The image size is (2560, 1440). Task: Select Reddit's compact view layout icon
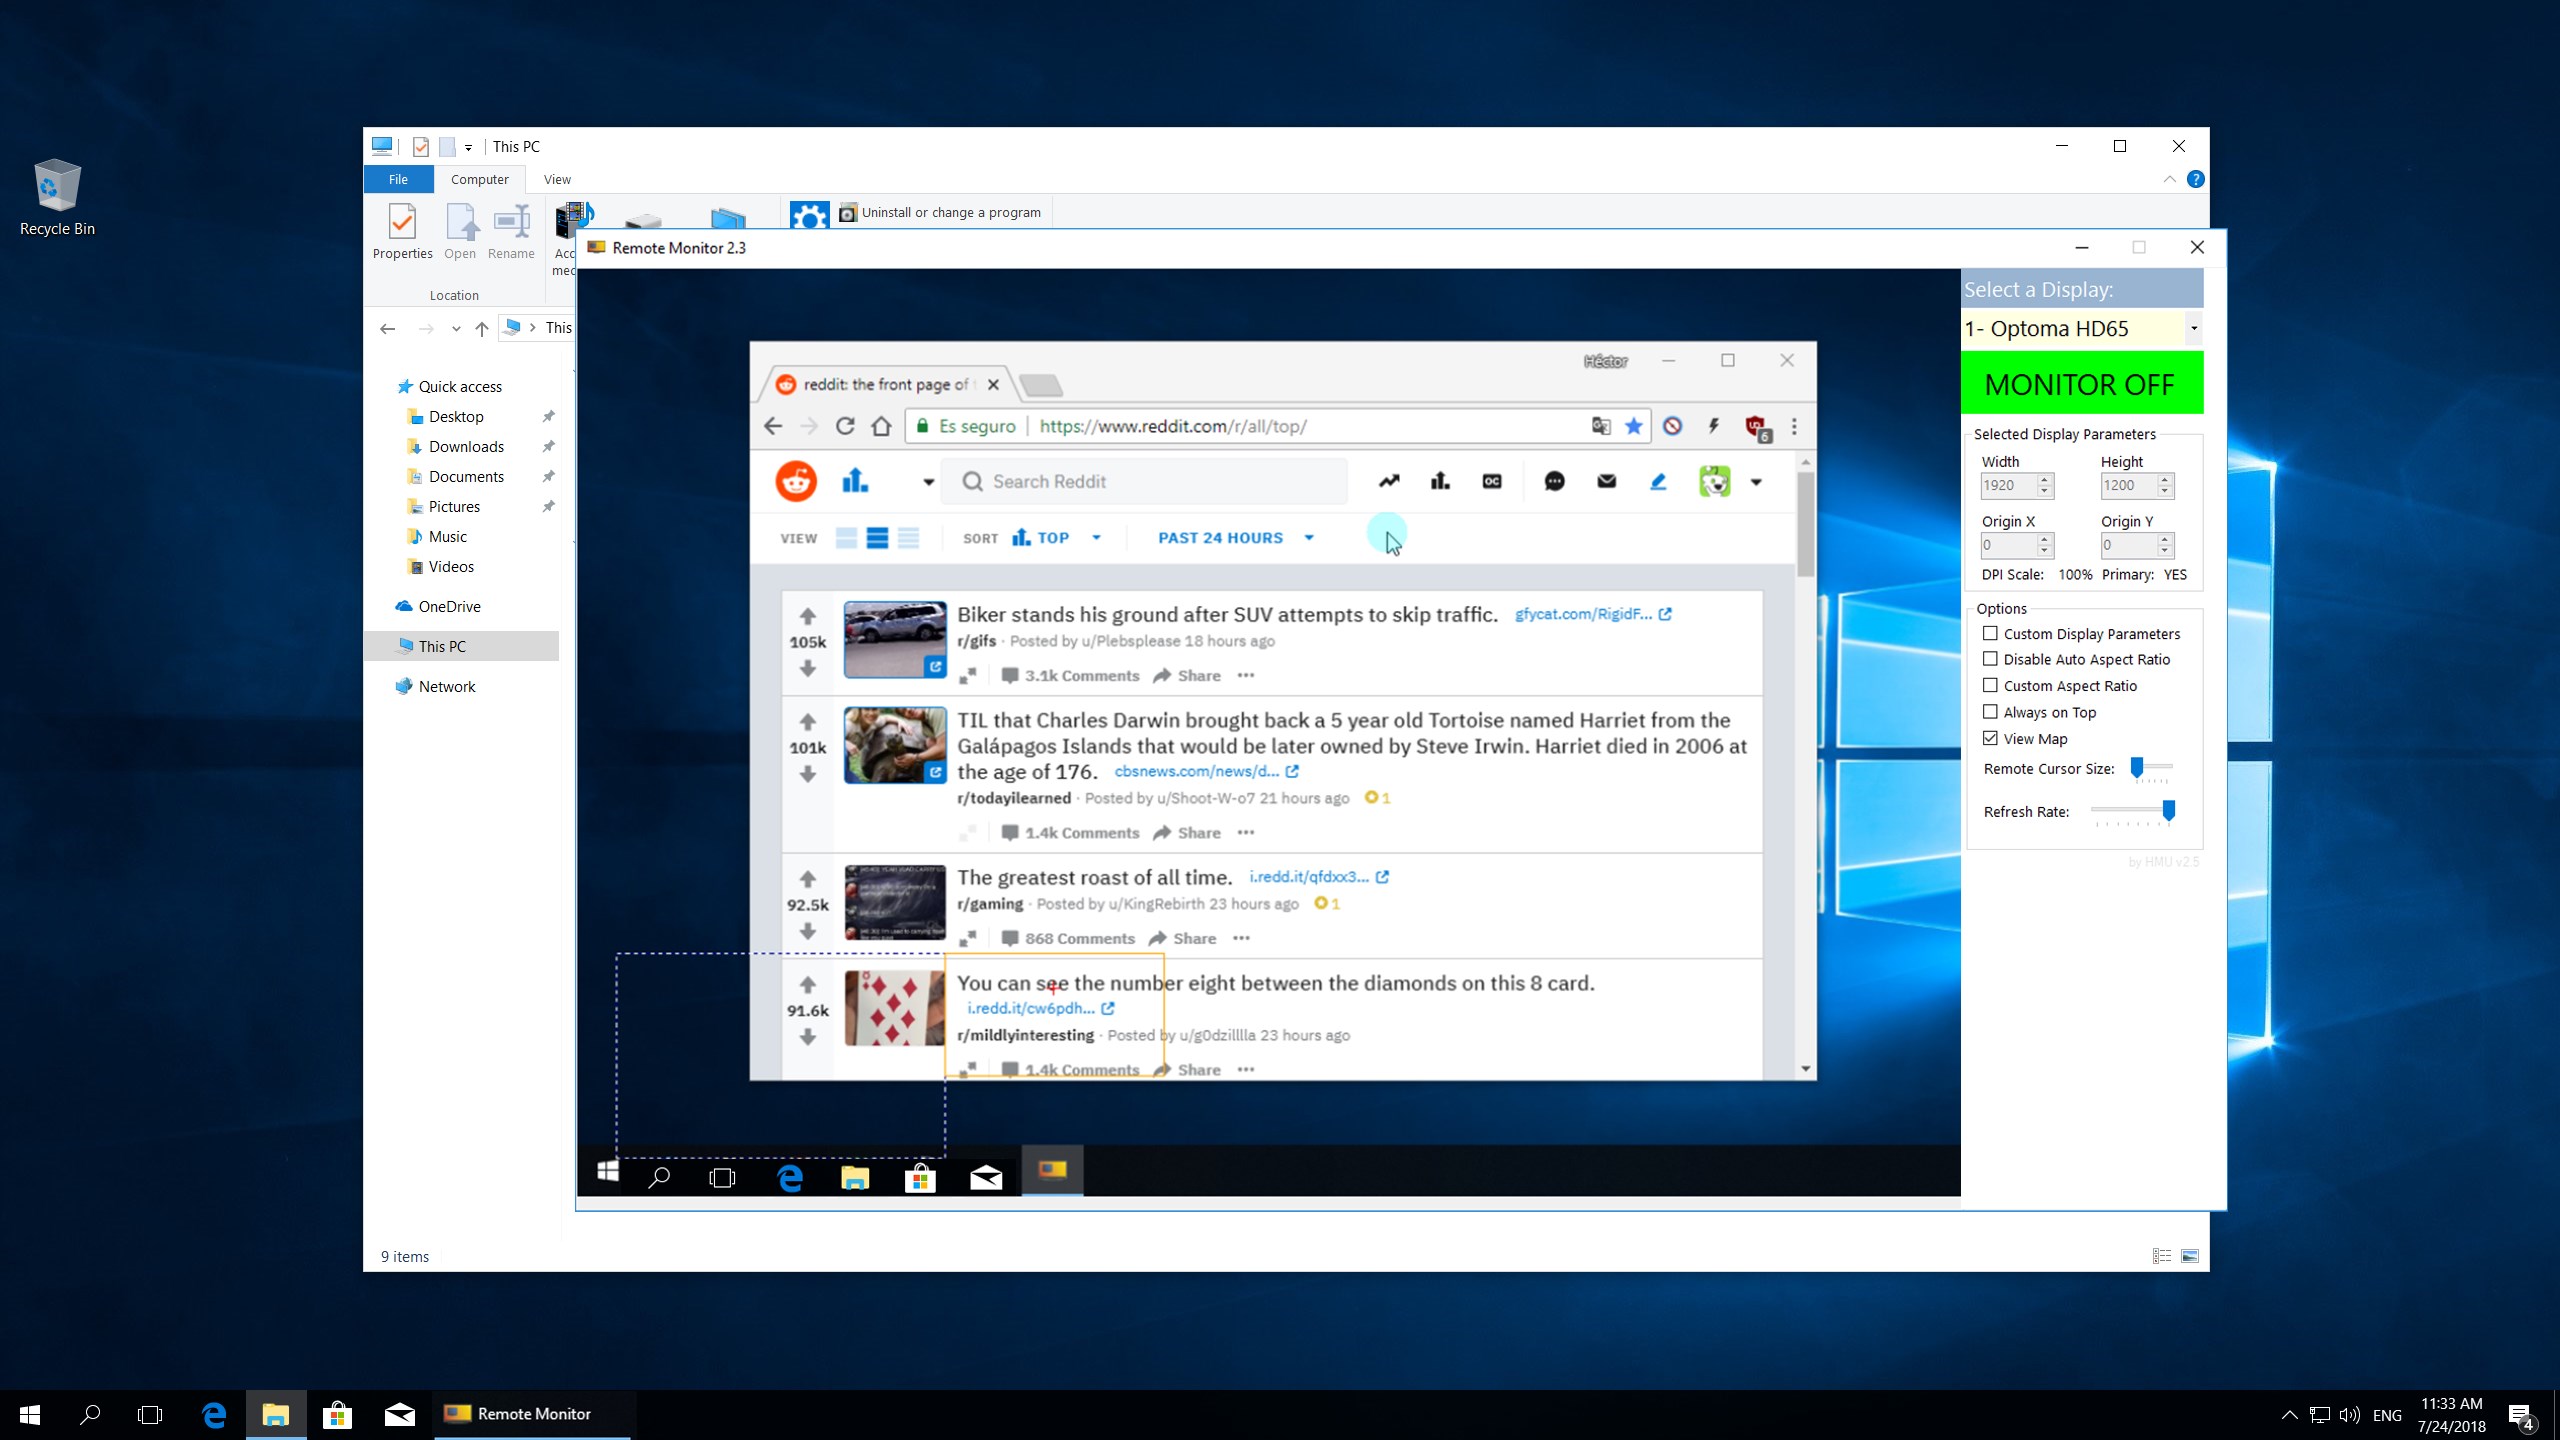[x=908, y=537]
